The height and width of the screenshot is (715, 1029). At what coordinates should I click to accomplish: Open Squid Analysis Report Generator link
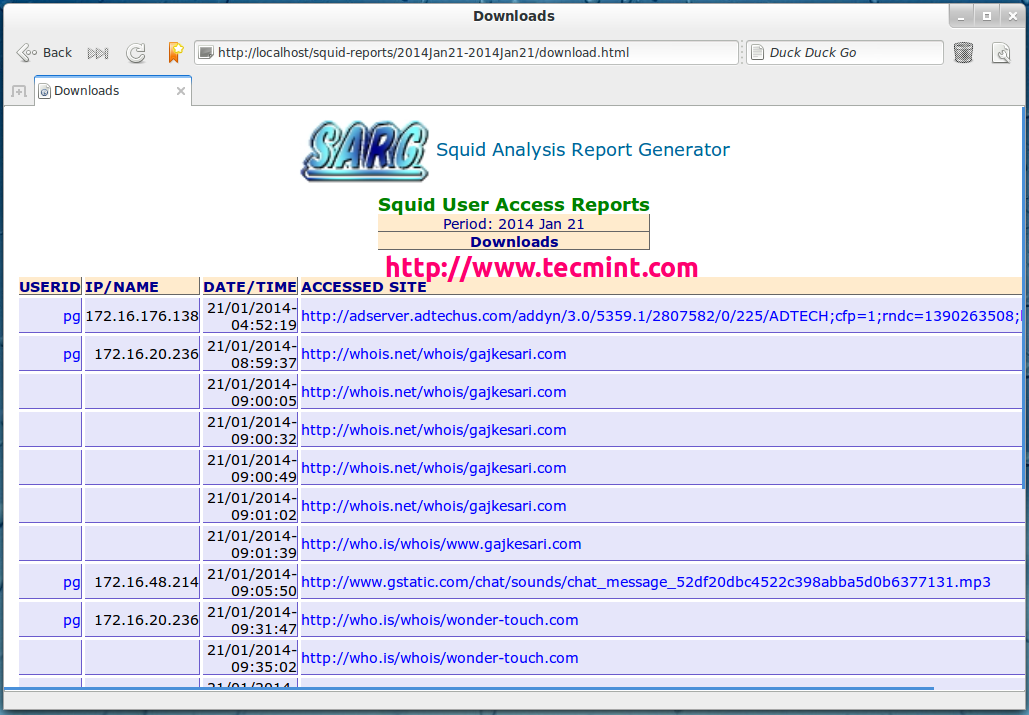(x=583, y=150)
